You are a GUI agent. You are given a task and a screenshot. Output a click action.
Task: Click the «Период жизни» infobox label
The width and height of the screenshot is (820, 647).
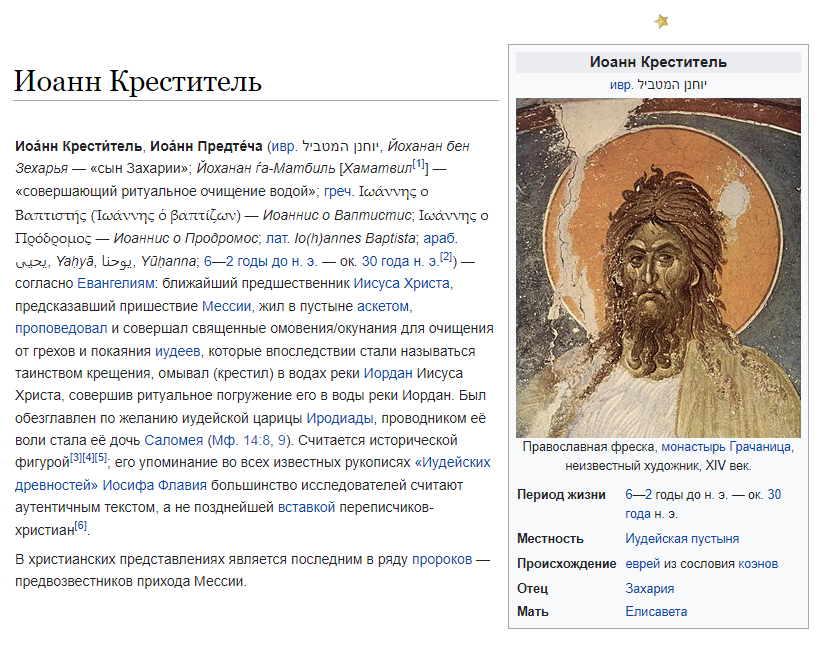561,495
